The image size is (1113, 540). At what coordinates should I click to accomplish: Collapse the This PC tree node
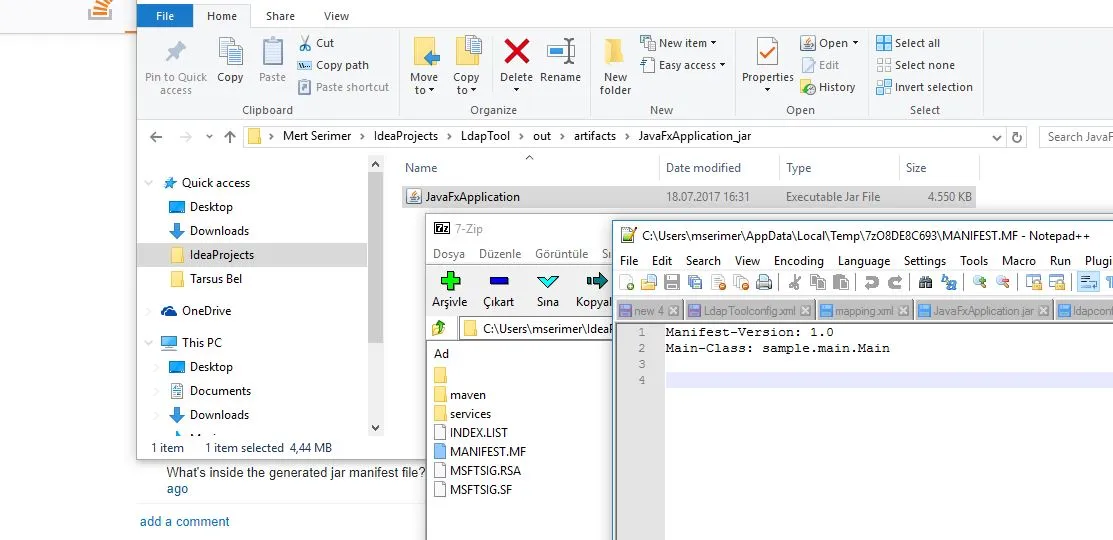pos(149,343)
